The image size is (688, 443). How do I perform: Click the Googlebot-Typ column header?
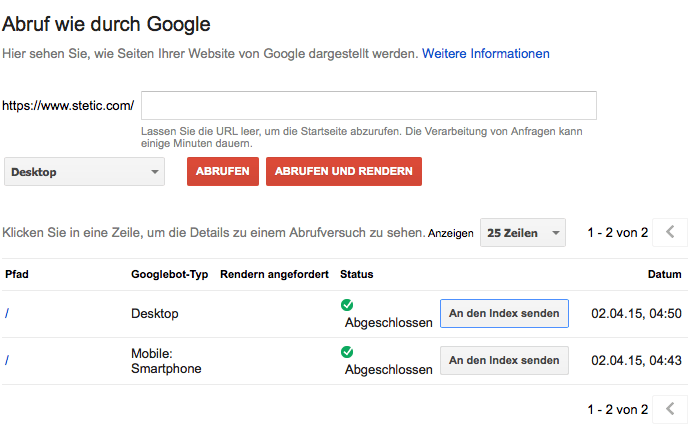point(169,274)
